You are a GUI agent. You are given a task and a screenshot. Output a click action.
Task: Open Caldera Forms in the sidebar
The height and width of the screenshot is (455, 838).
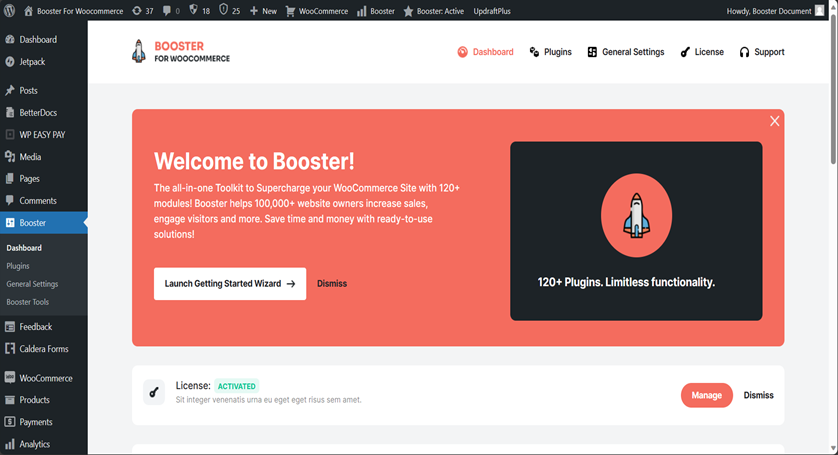coord(44,349)
